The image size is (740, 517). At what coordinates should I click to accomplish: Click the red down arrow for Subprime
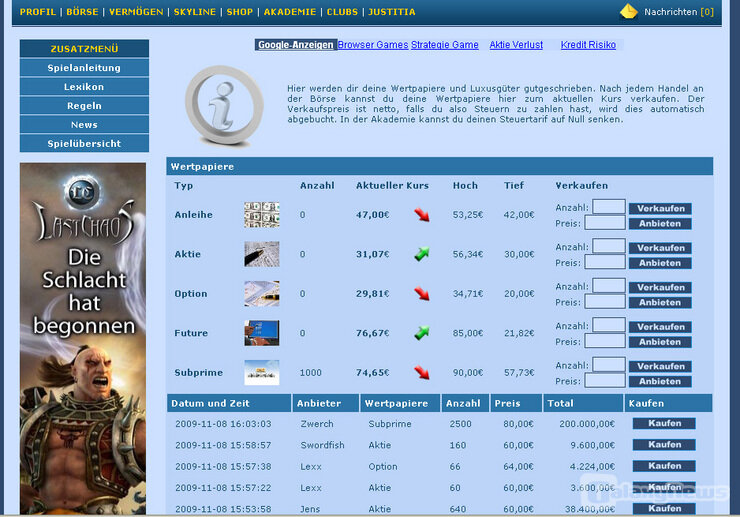(421, 373)
